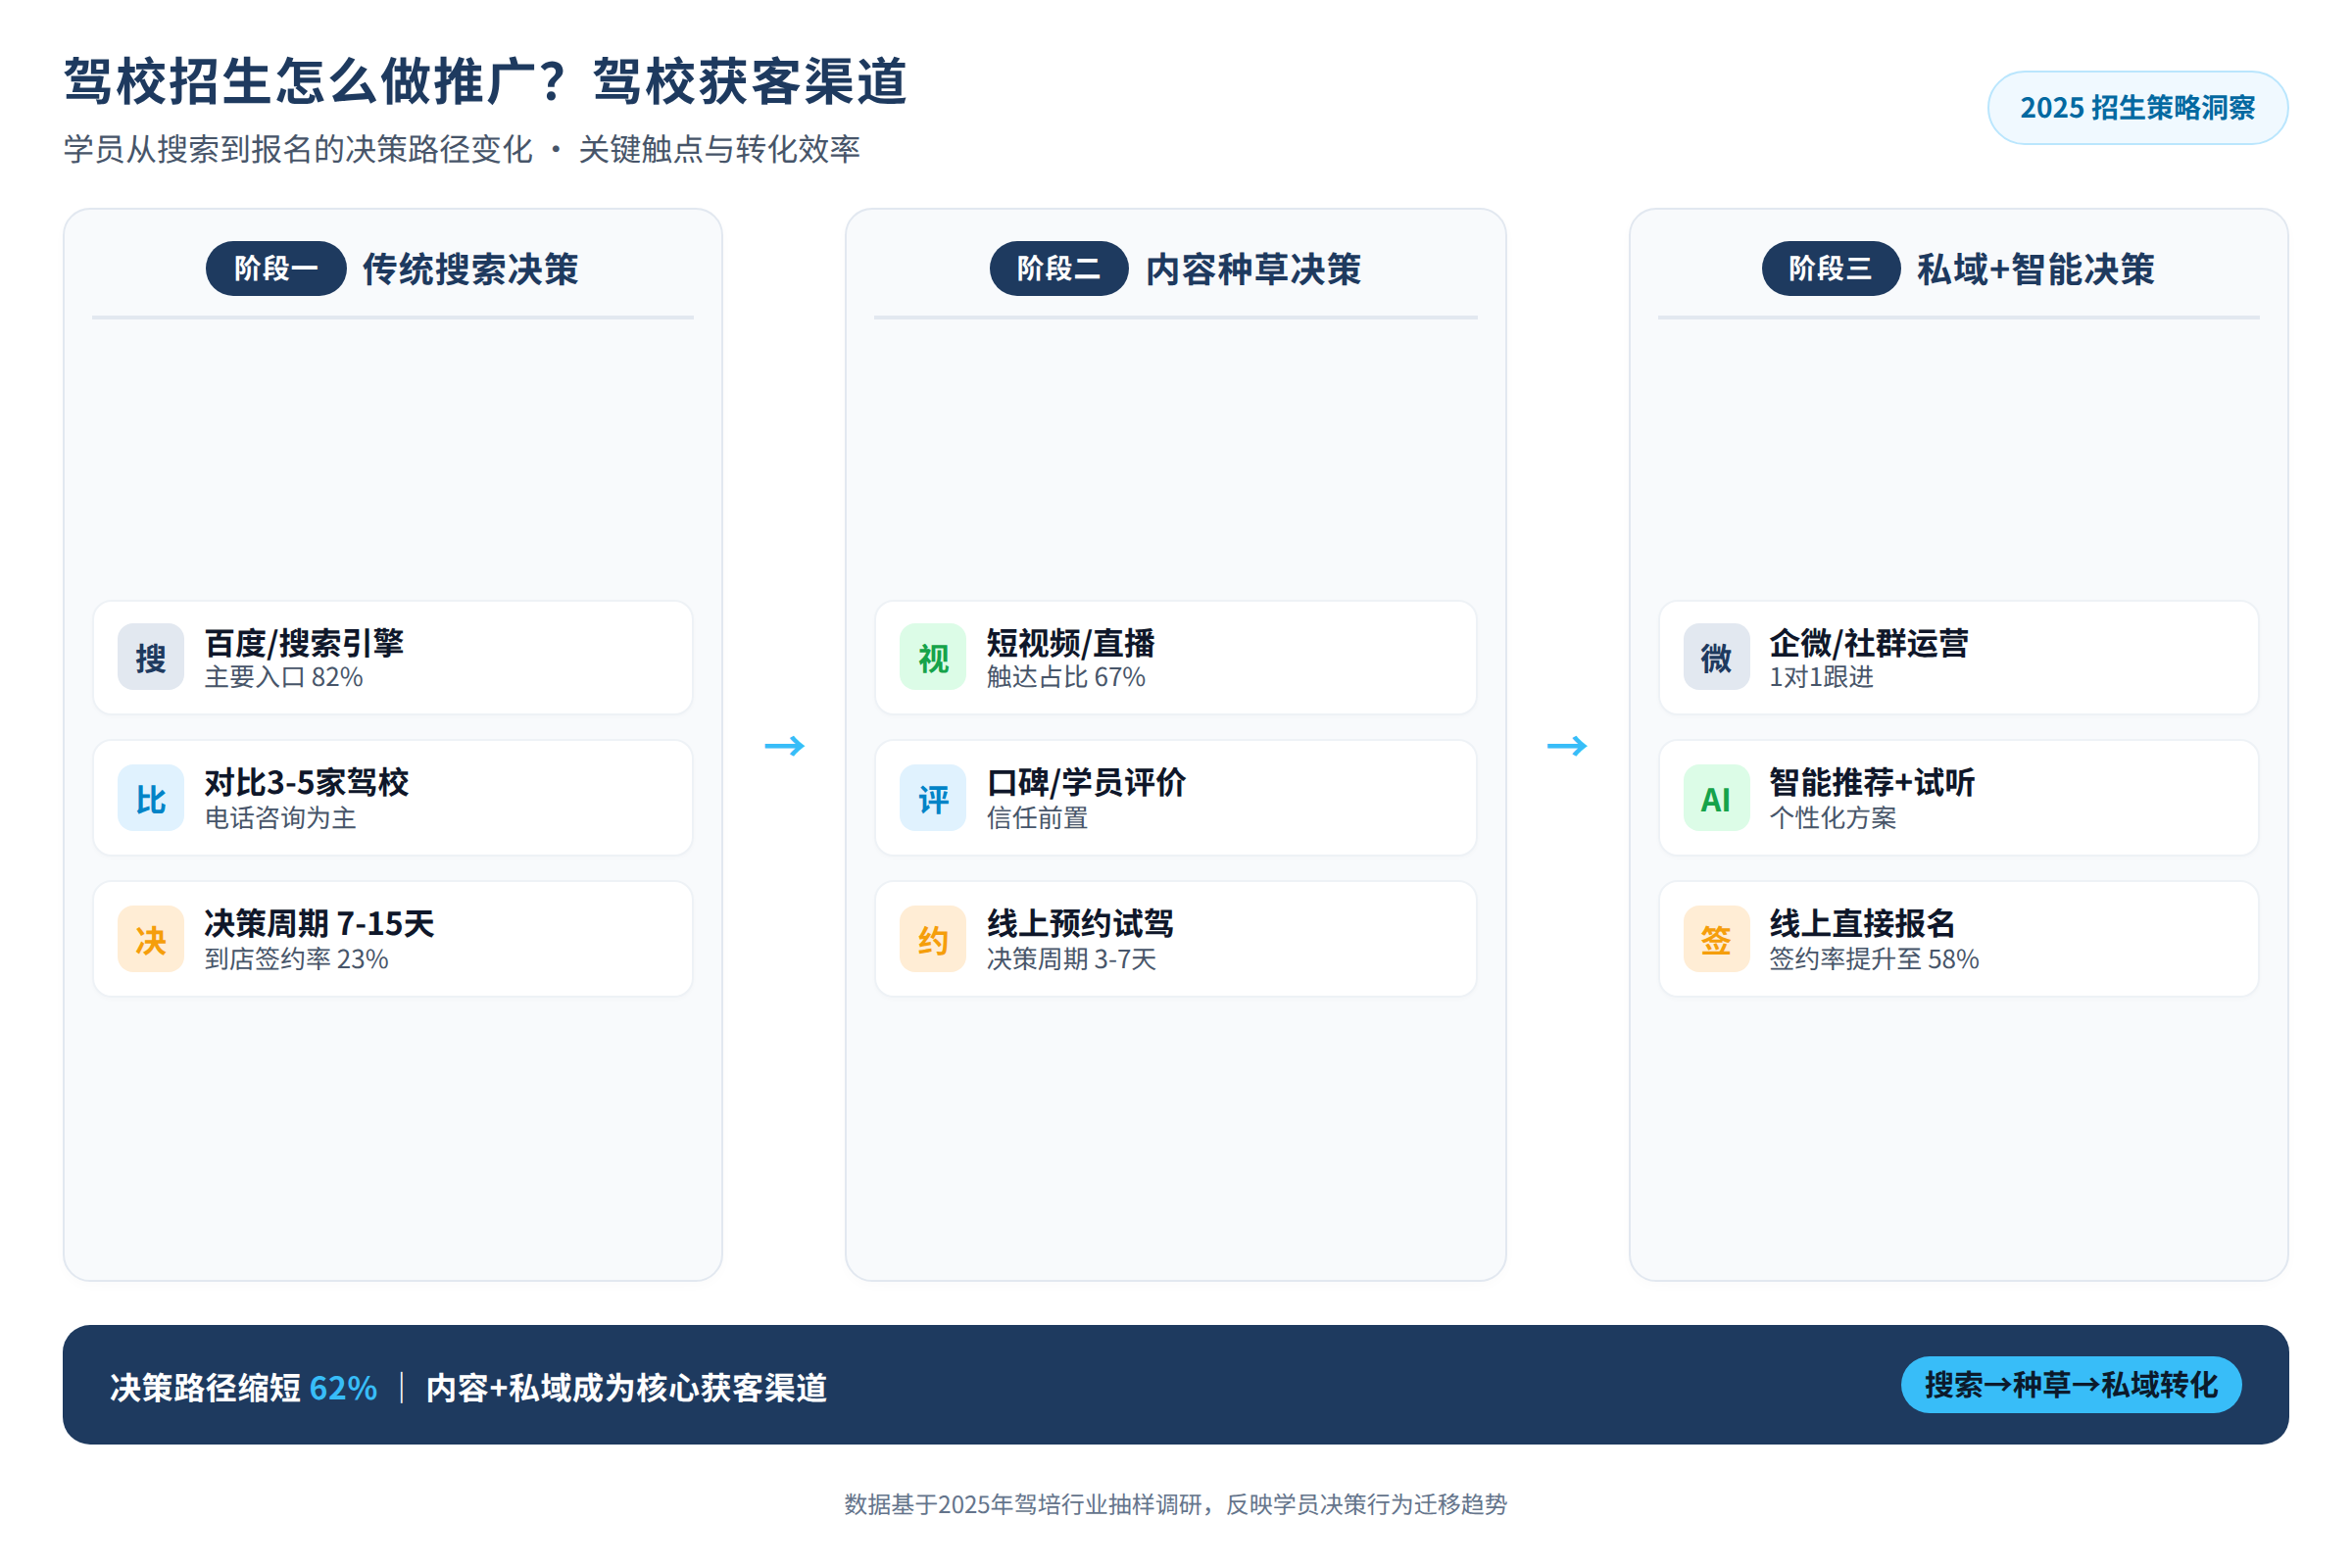Select the 短视频/直播 card title
This screenshot has height=1568, width=2352.
pyautogui.click(x=1071, y=643)
